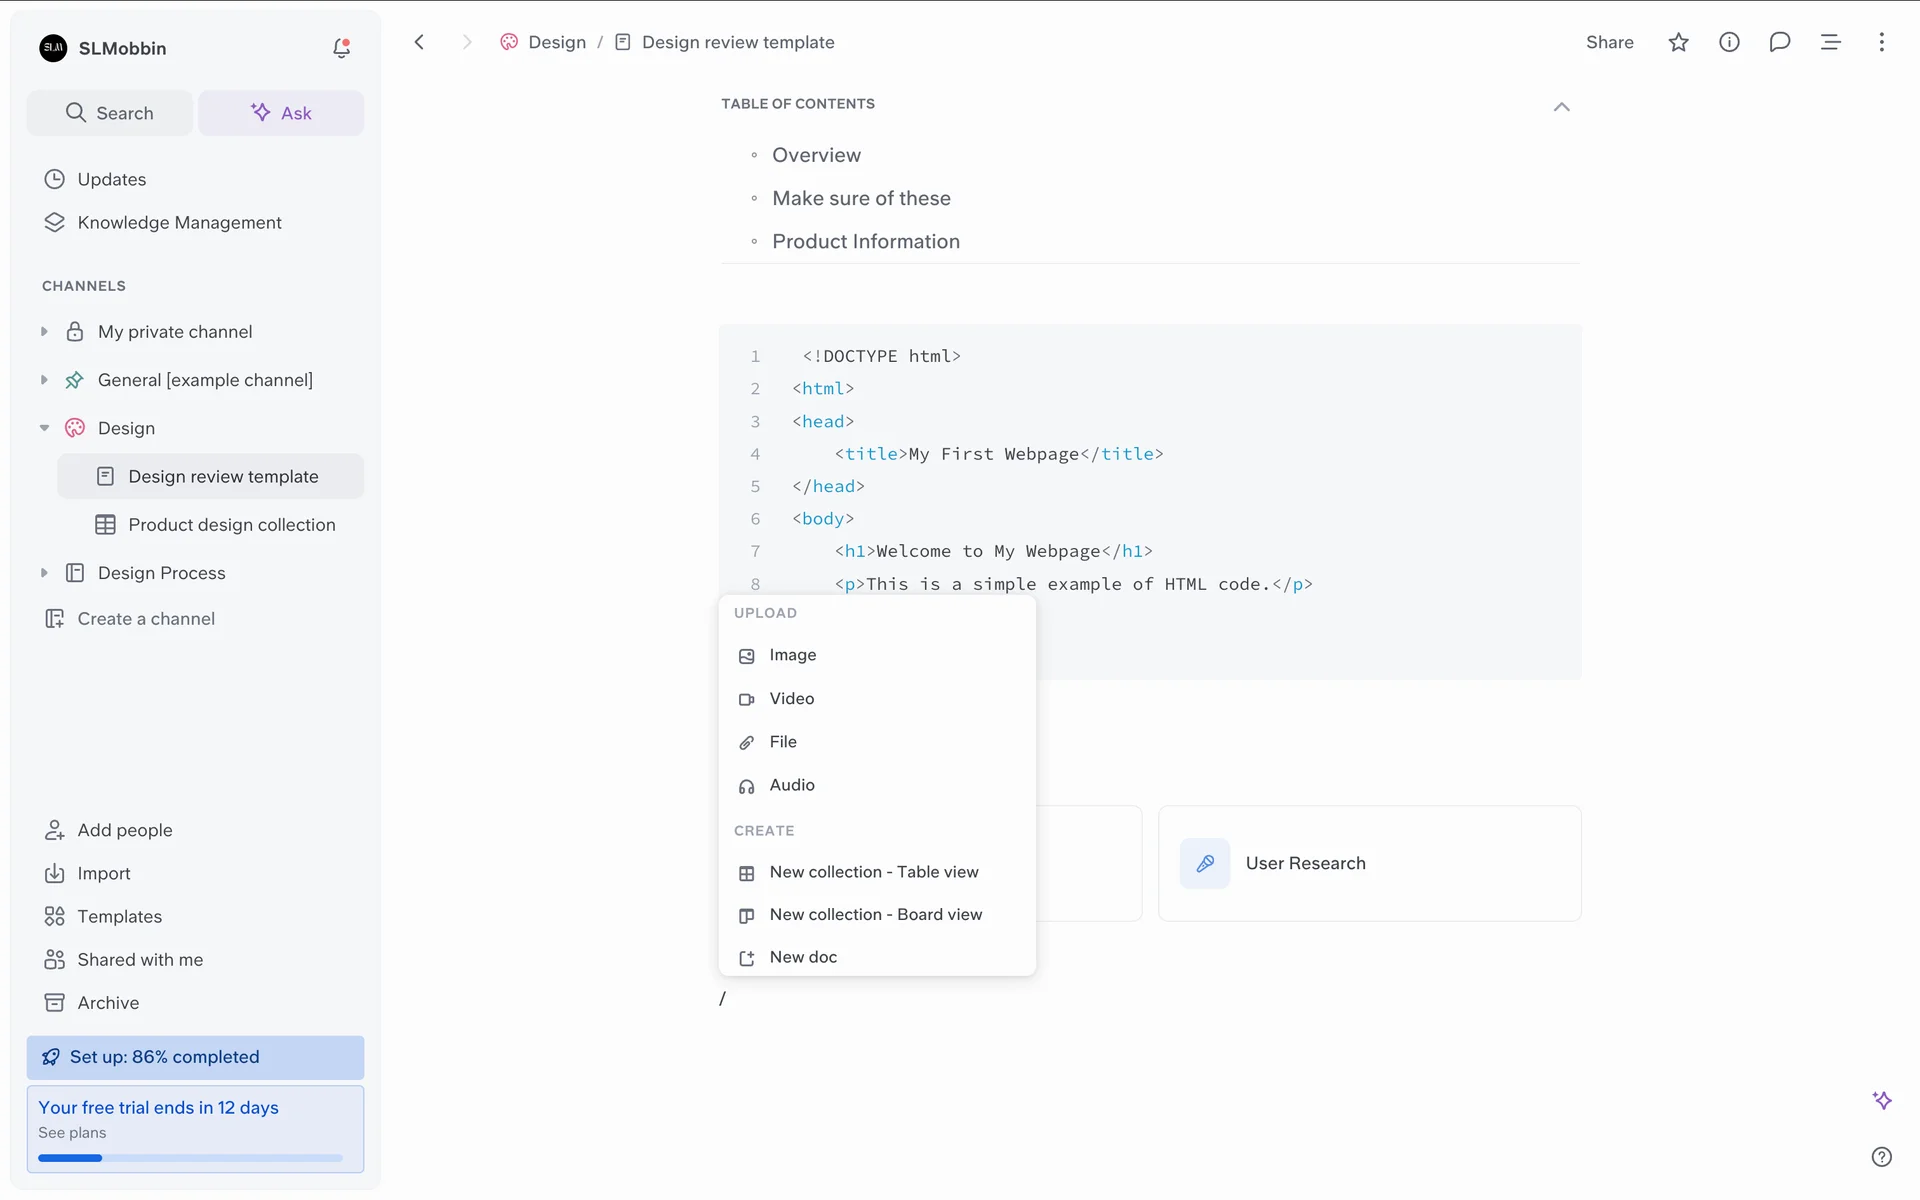1920x1200 pixels.
Task: Open the document info icon
Action: point(1729,42)
